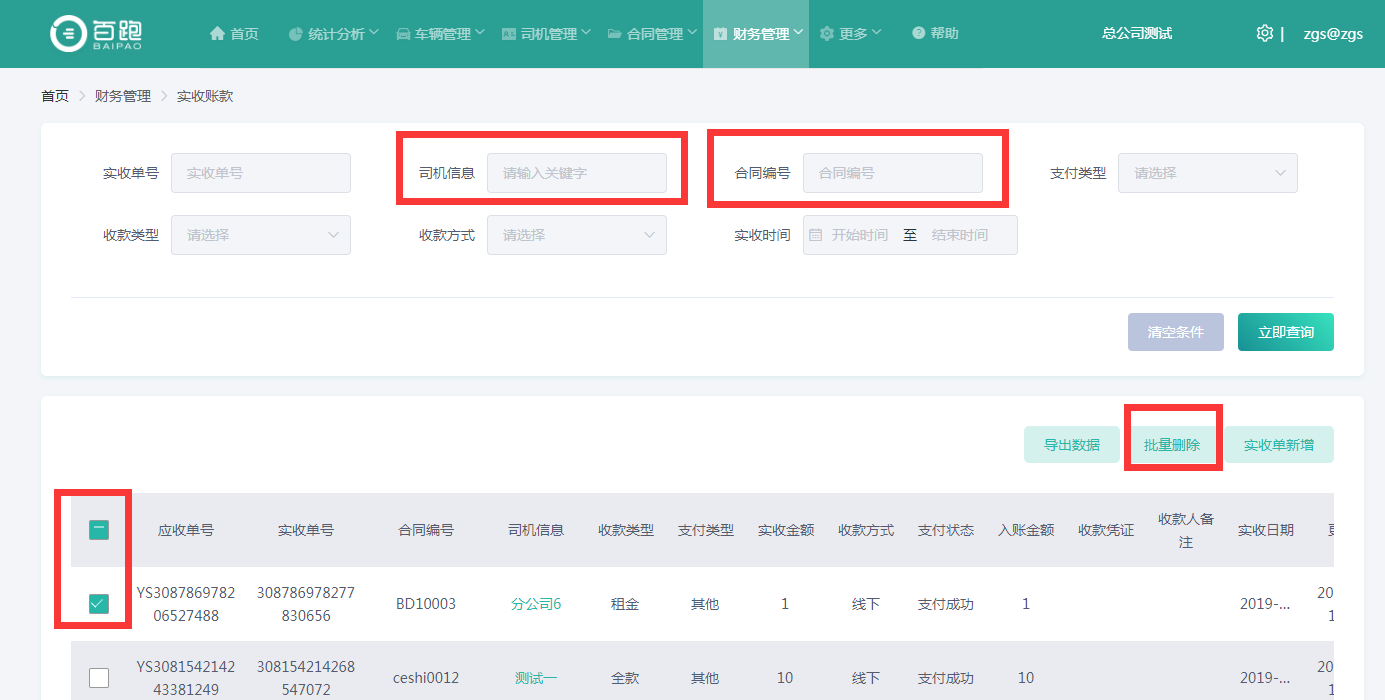1385x700 pixels.
Task: Open the 支付类型 dropdown
Action: tap(1207, 173)
